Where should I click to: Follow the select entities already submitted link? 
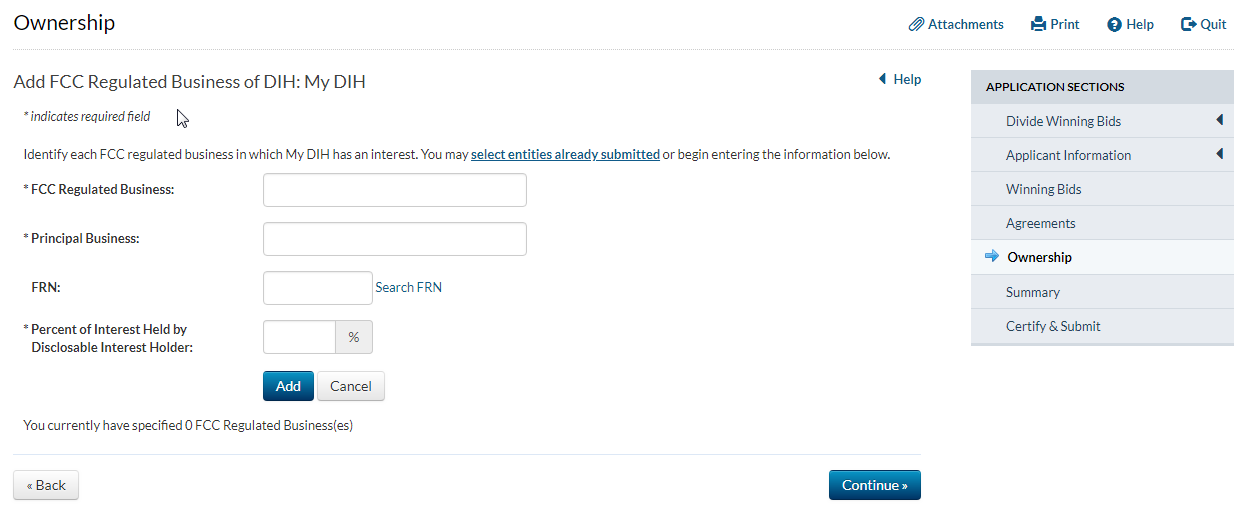coord(565,155)
